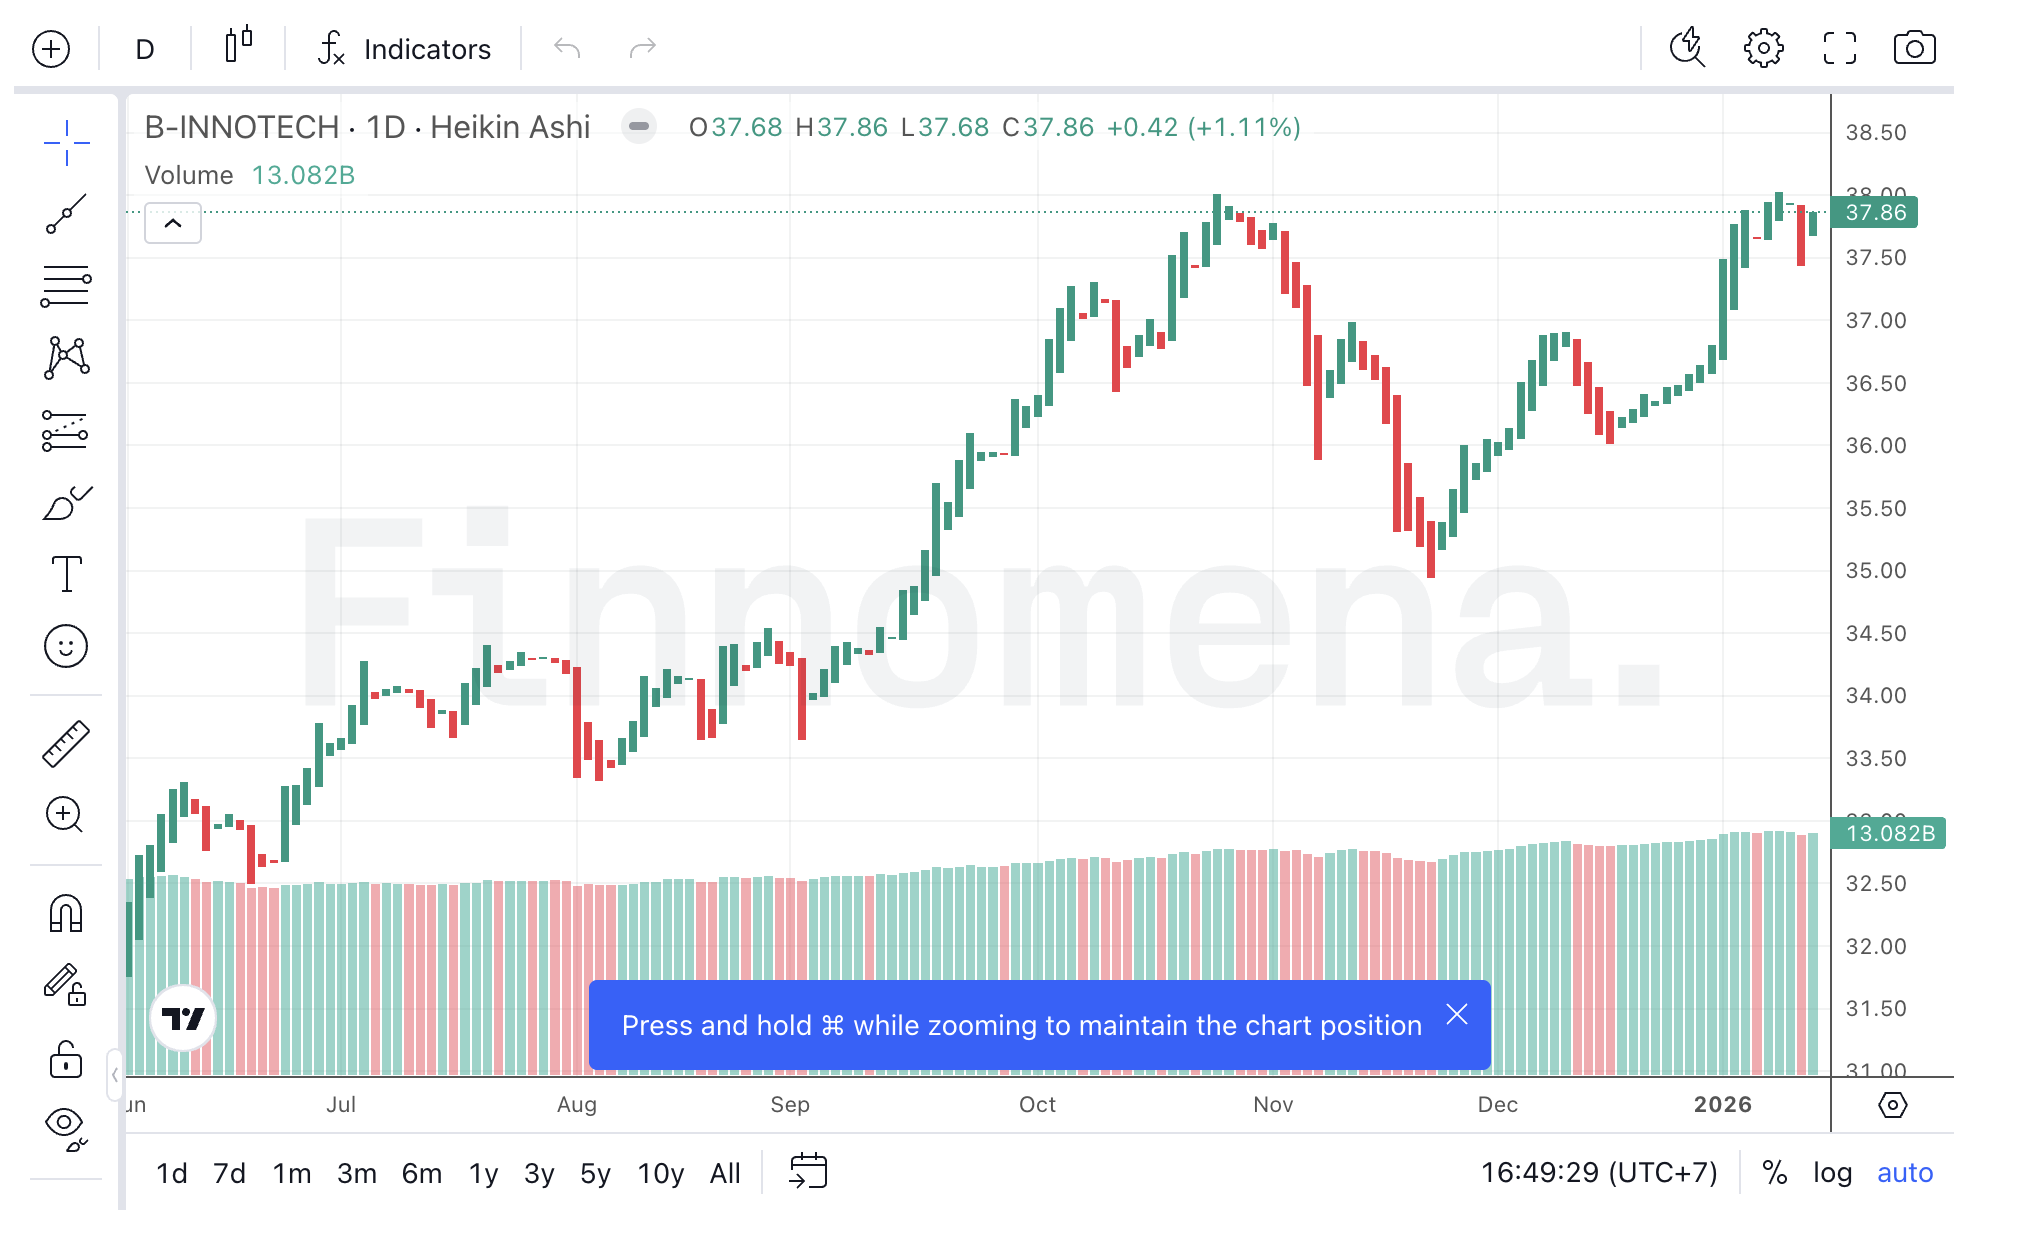Screen dimensions: 2022x1234
Task: Open chart settings gear icon
Action: click(1763, 48)
